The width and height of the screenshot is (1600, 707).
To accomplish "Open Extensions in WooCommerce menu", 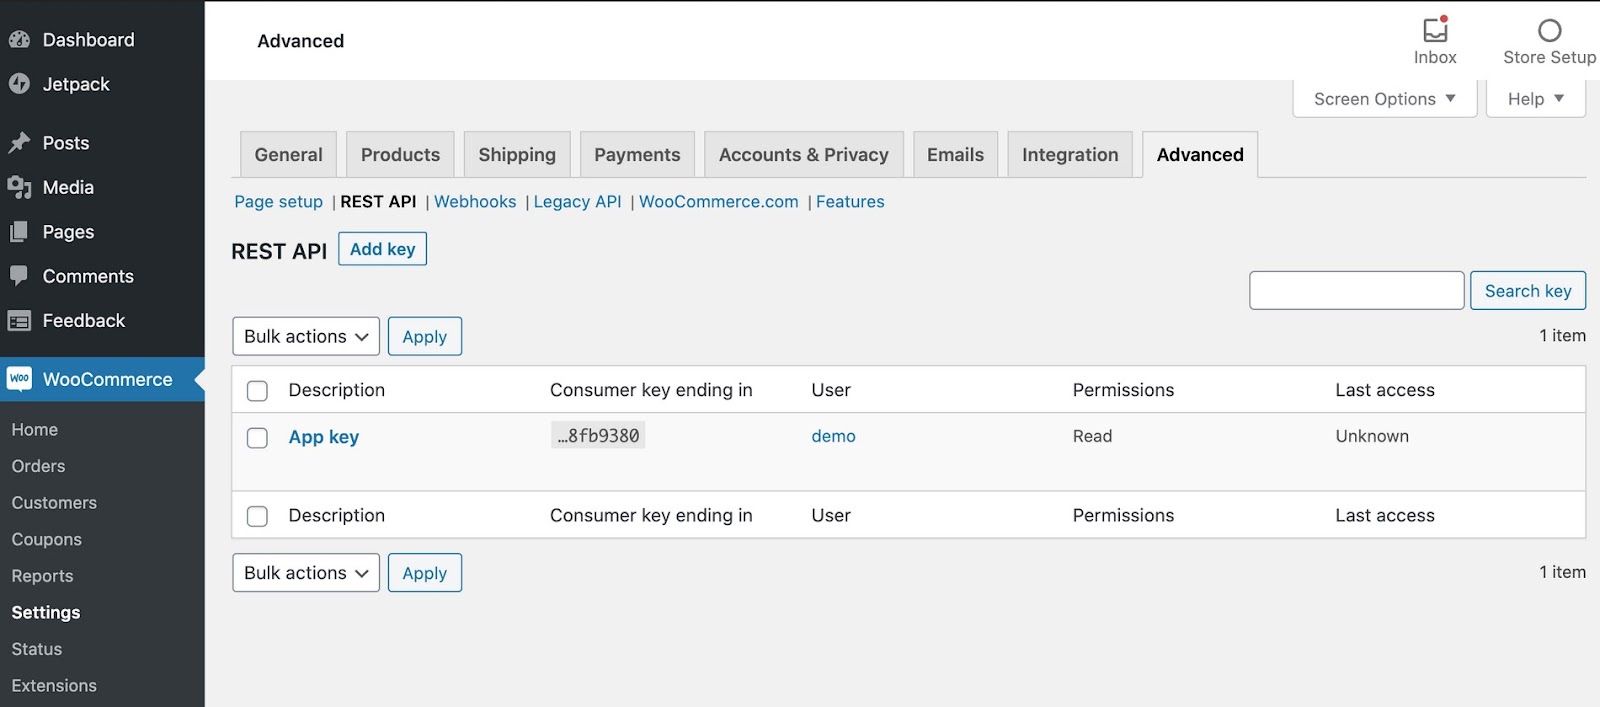I will click(54, 686).
